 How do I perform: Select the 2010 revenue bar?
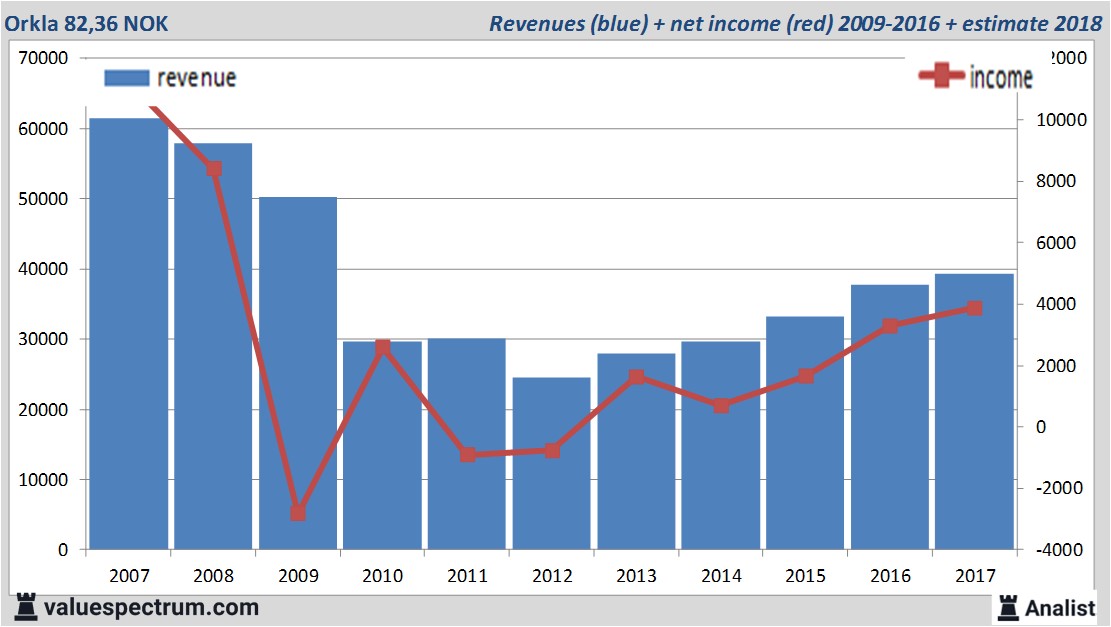tap(383, 445)
